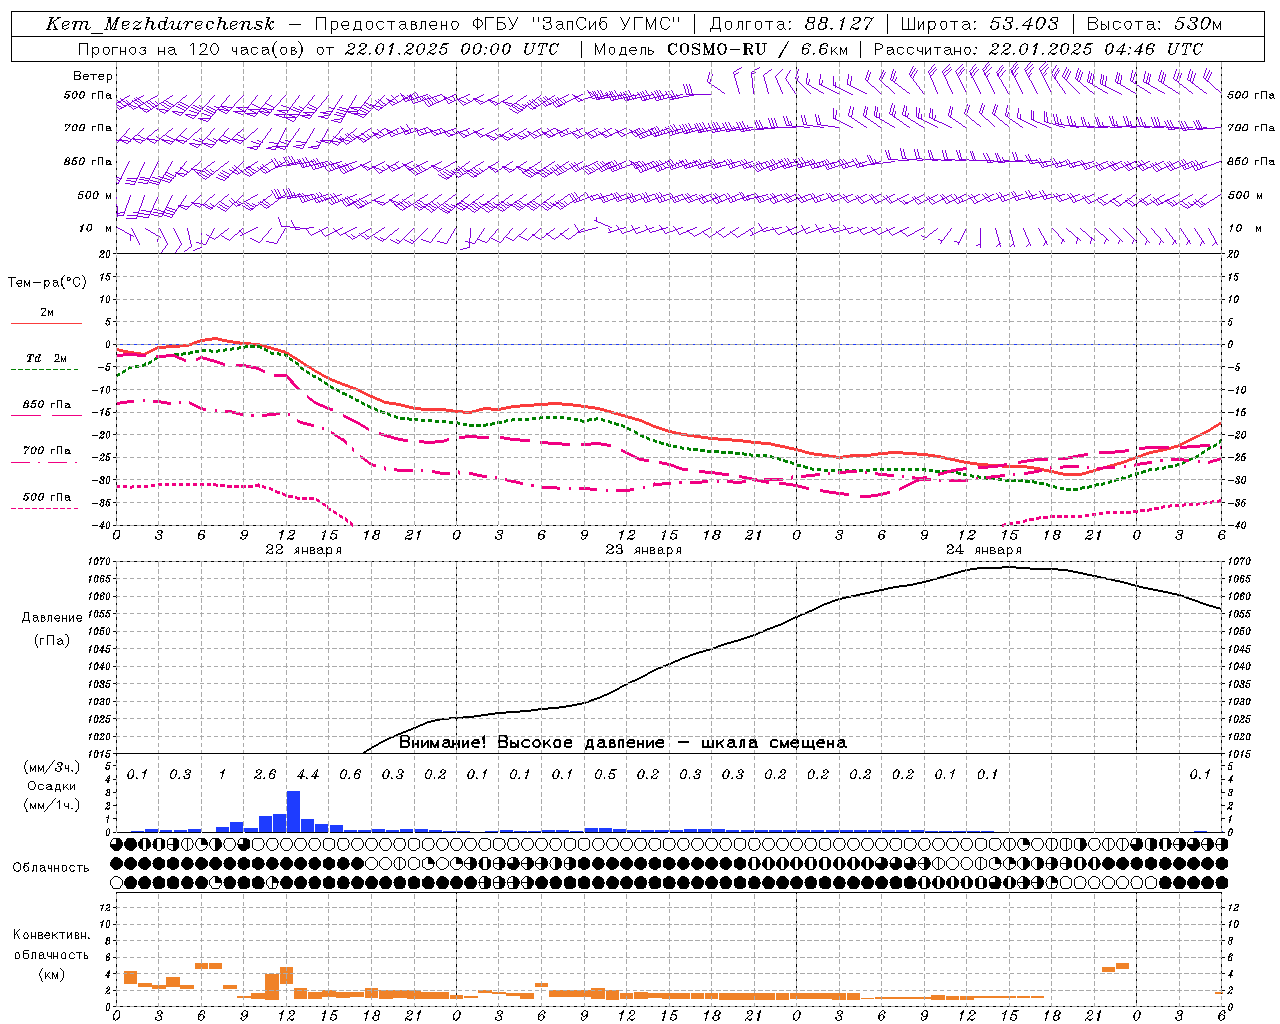Viewport: 1280px width, 1024px height.
Task: Click the Ветер wind section label
Action: (x=93, y=76)
